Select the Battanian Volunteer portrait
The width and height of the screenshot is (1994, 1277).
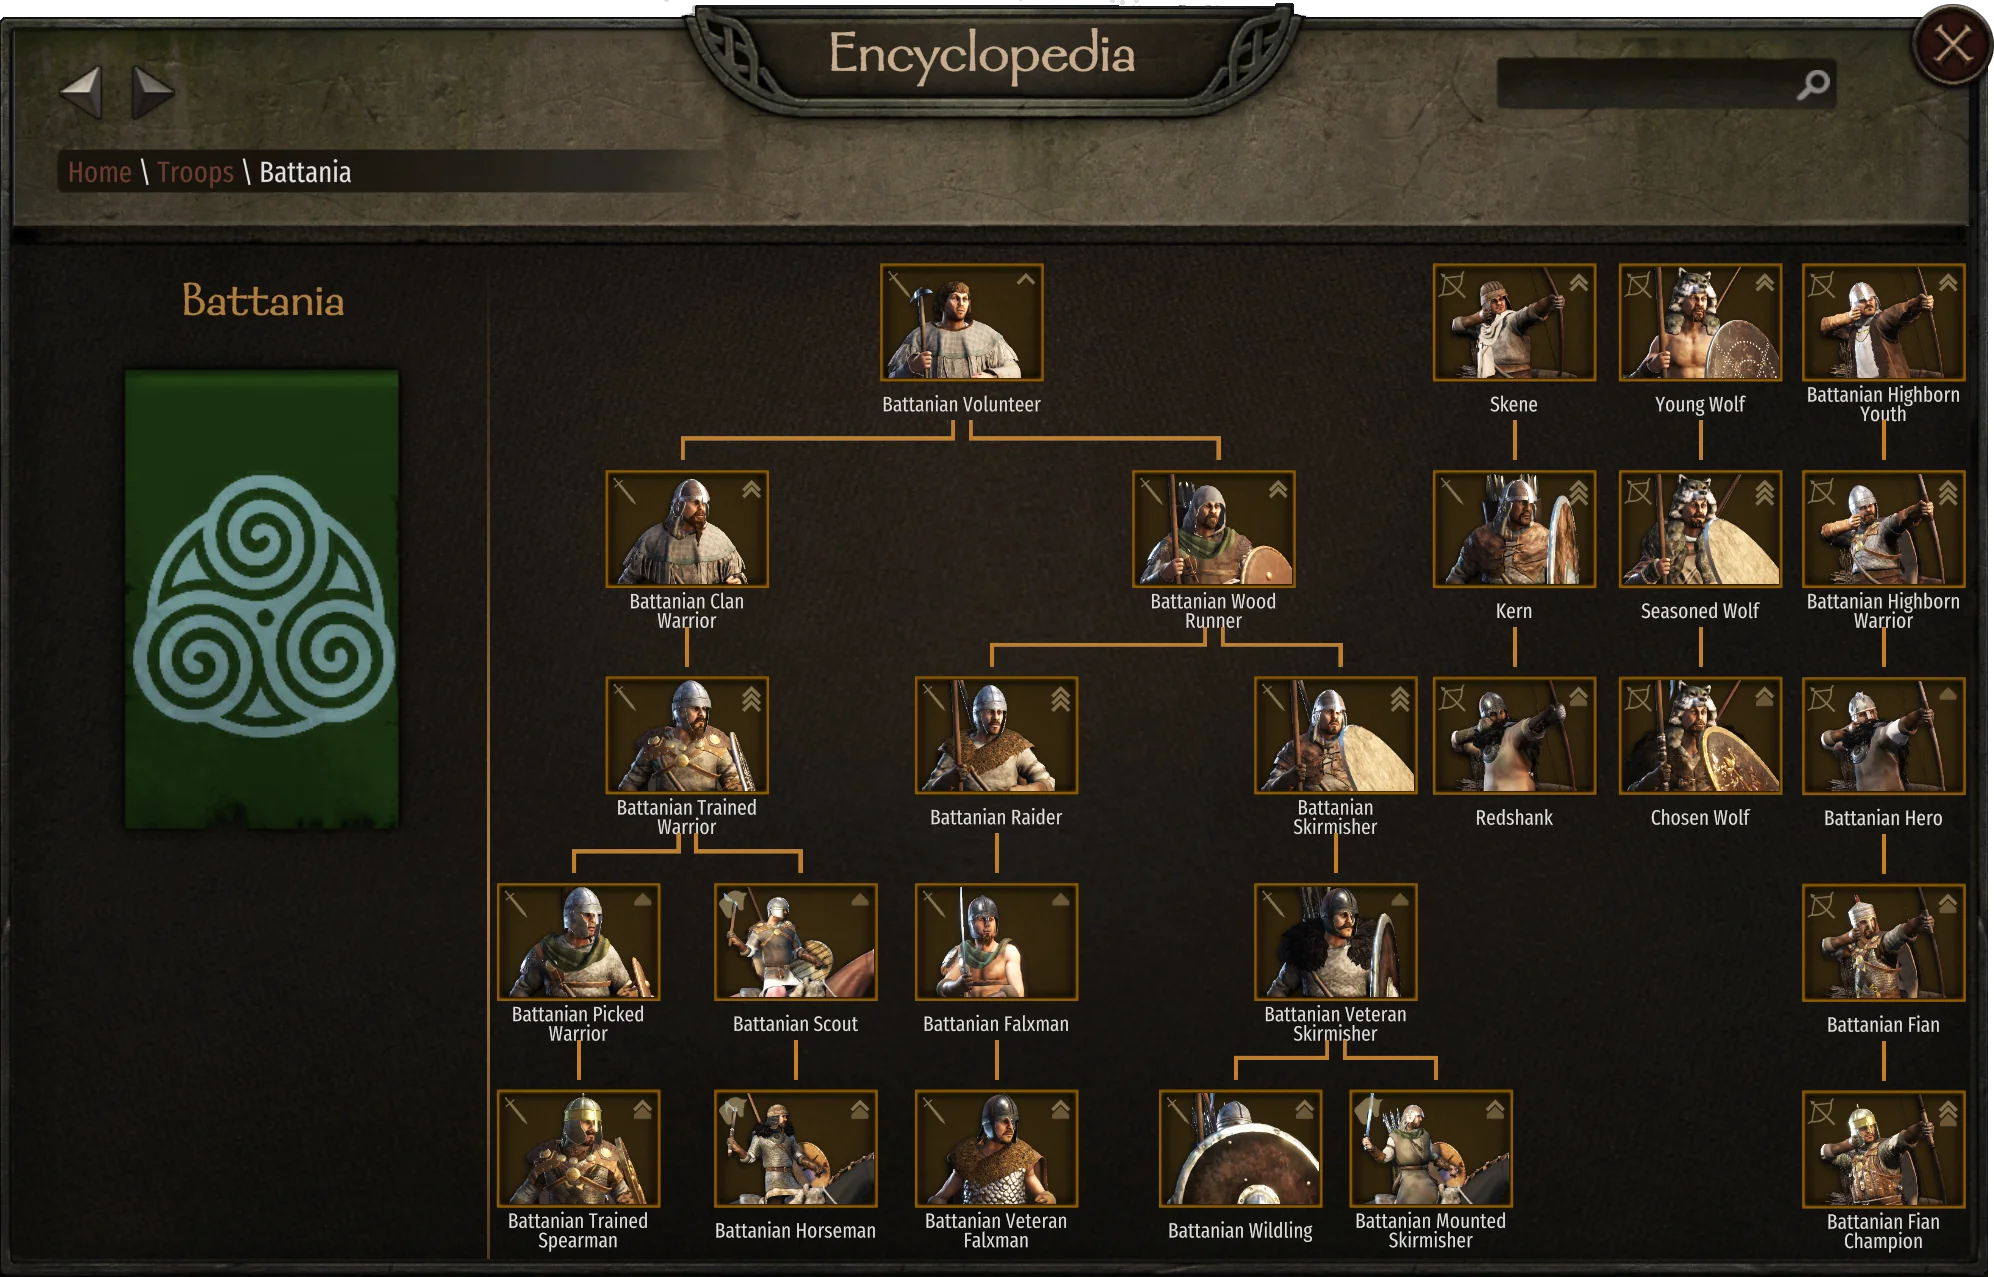961,322
